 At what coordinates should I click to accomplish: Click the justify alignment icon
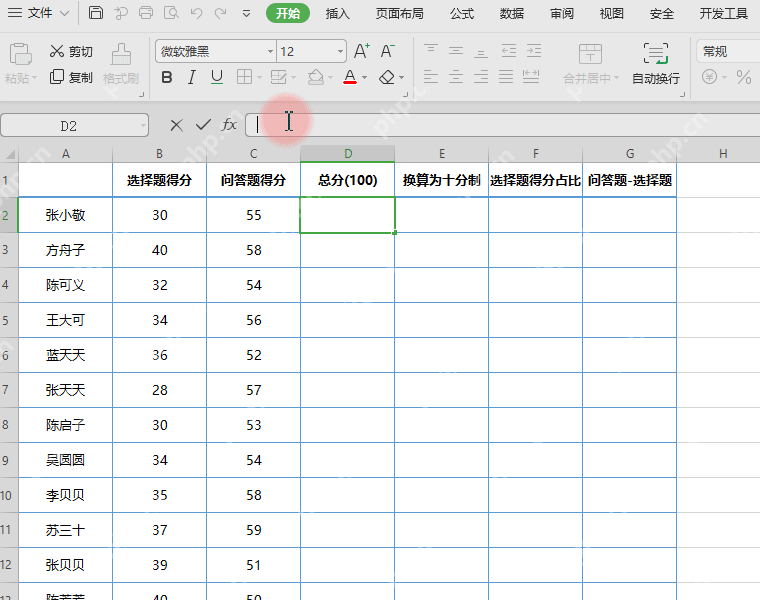click(x=506, y=77)
